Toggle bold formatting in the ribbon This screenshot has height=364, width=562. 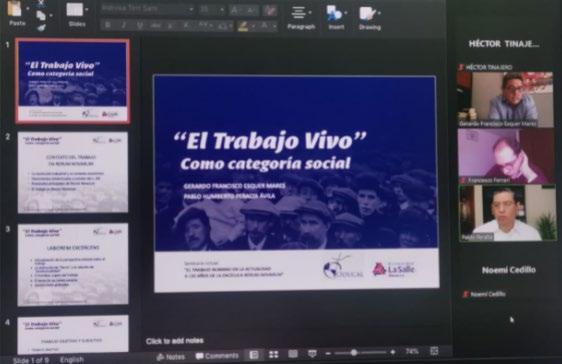pyautogui.click(x=107, y=25)
